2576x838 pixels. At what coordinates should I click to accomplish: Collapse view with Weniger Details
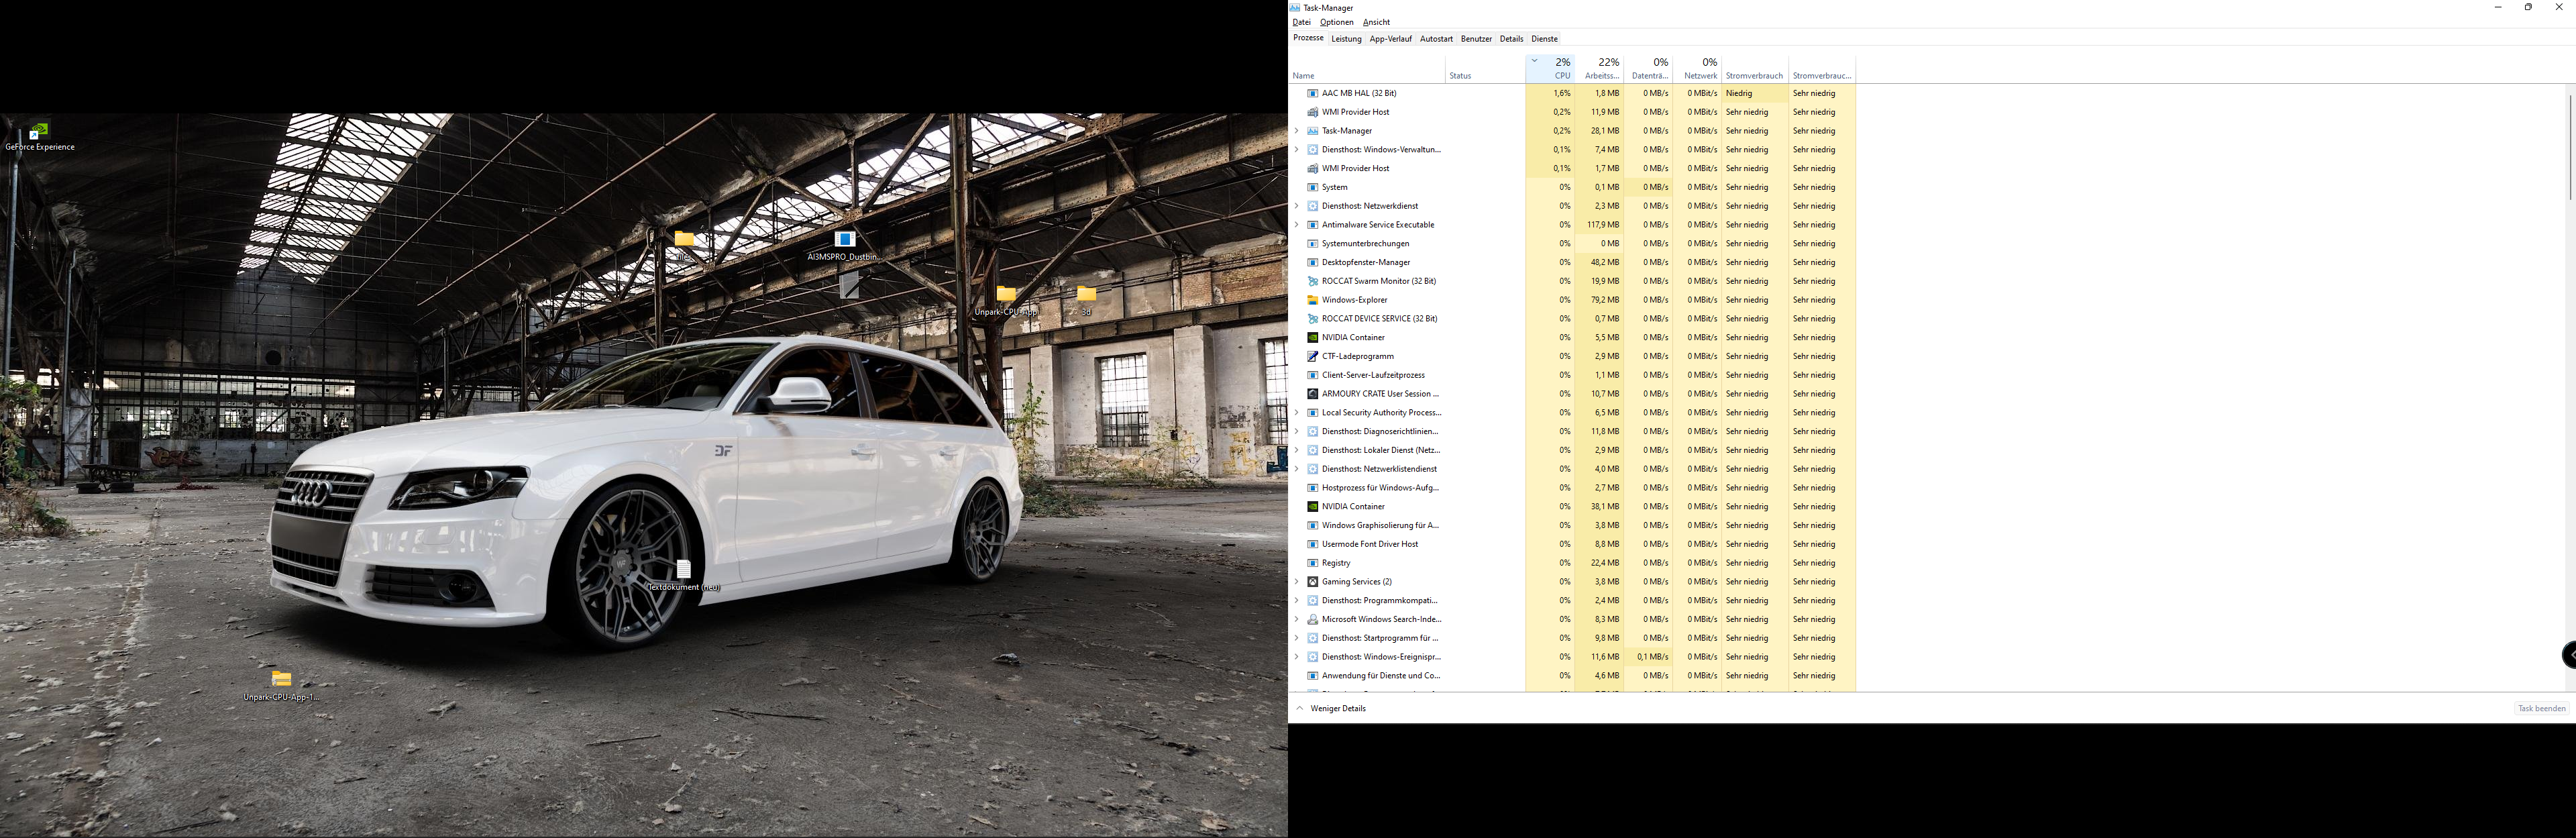1337,708
